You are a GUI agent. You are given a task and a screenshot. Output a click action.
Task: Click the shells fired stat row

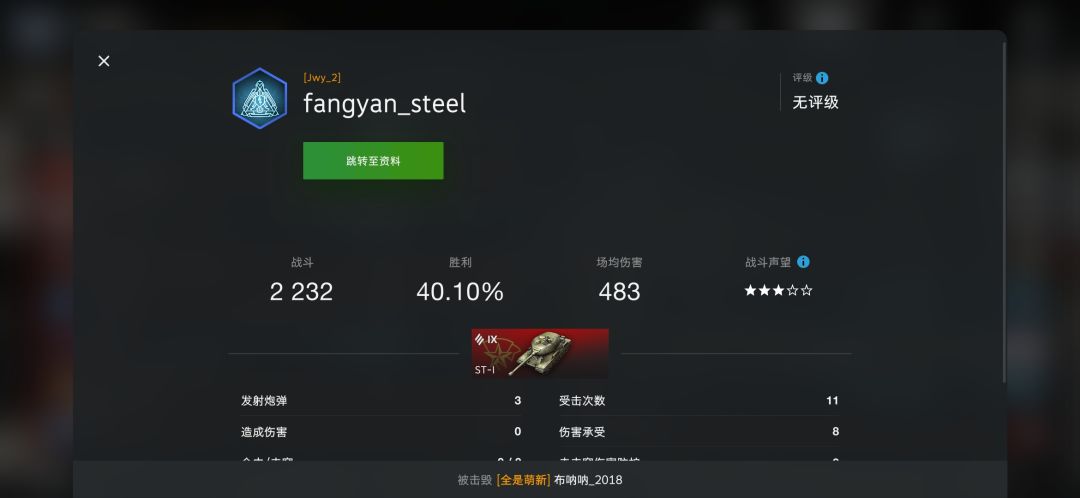(381, 400)
